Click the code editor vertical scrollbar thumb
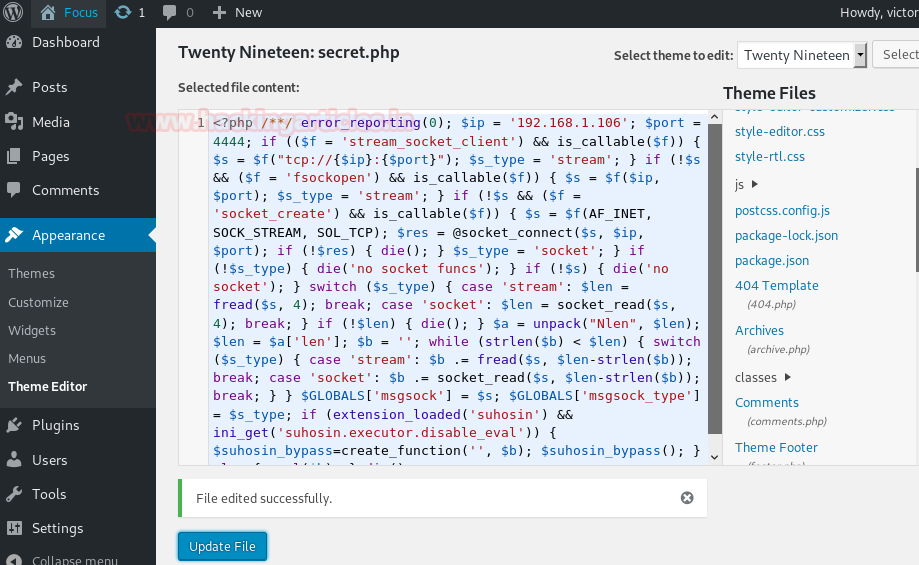Image resolution: width=919 pixels, height=565 pixels. tap(714, 279)
